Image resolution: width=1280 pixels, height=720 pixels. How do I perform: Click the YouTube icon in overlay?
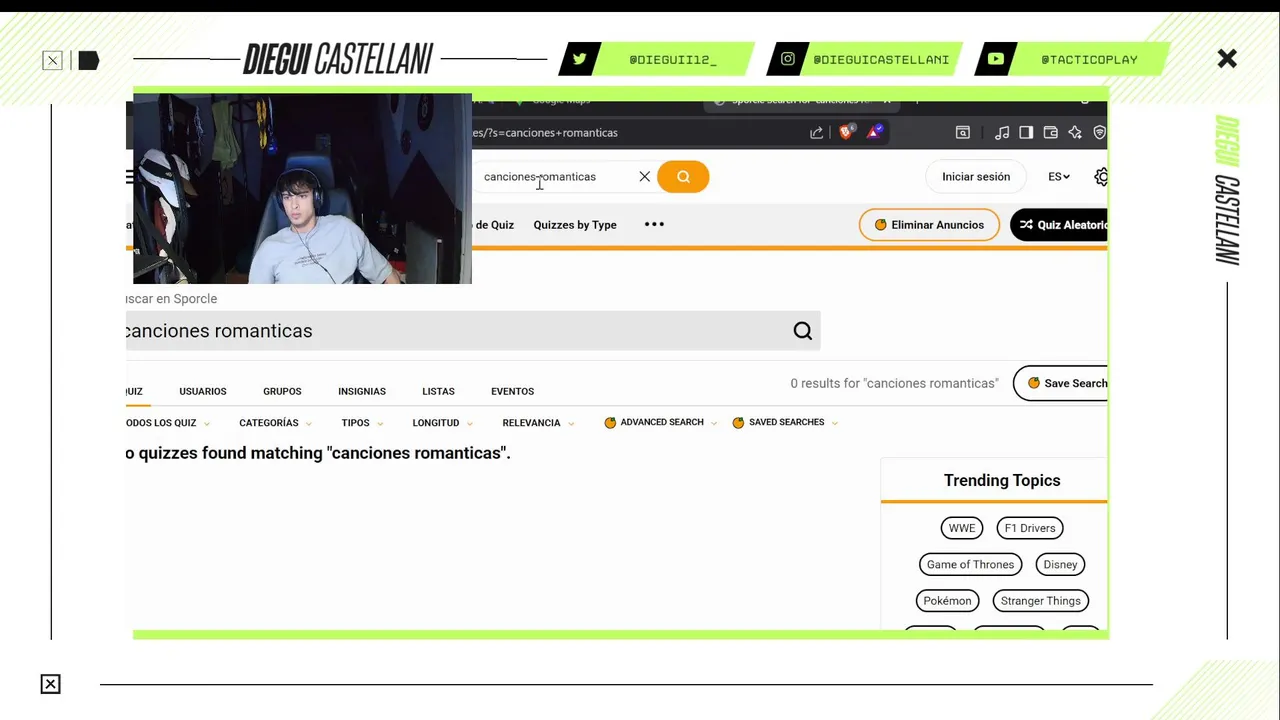pos(996,59)
